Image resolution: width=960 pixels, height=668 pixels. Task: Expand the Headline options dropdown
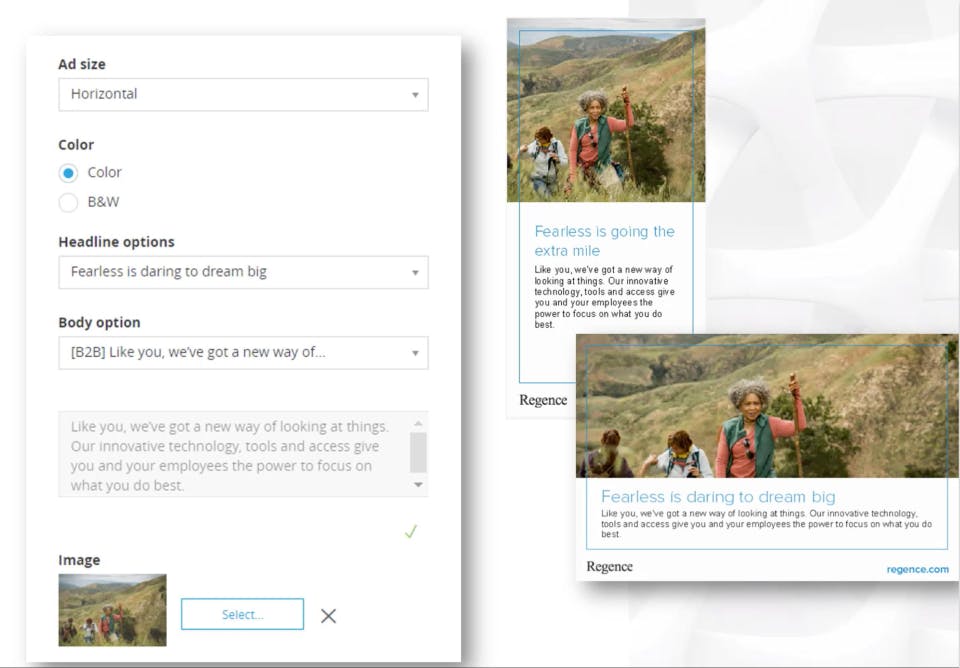click(x=243, y=272)
